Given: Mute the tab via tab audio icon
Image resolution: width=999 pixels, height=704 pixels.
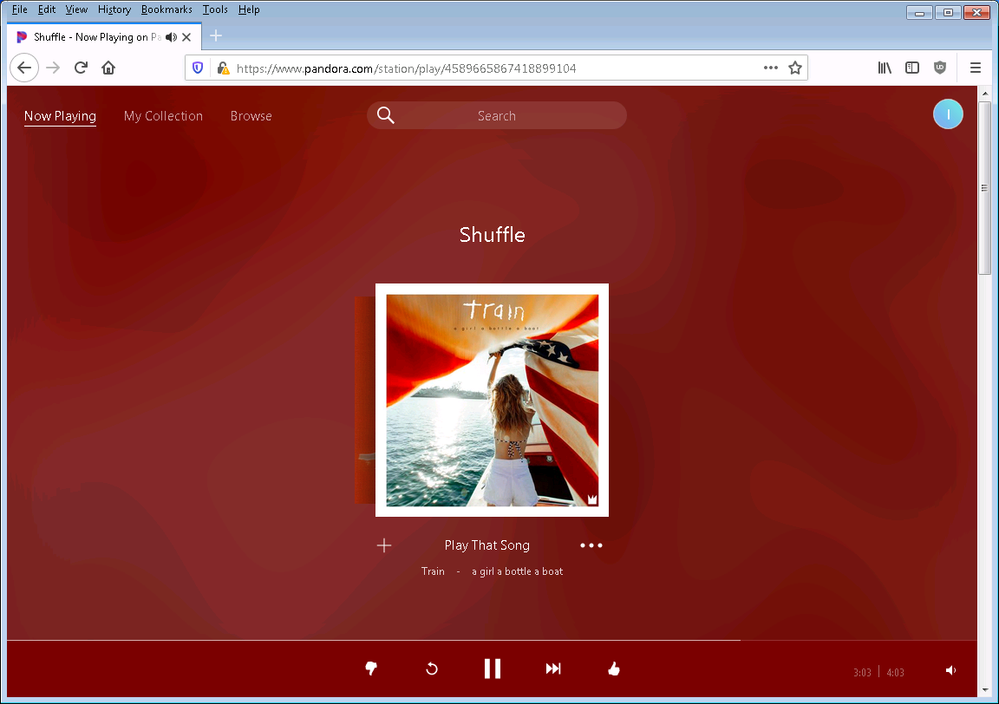Looking at the screenshot, I should click(170, 37).
